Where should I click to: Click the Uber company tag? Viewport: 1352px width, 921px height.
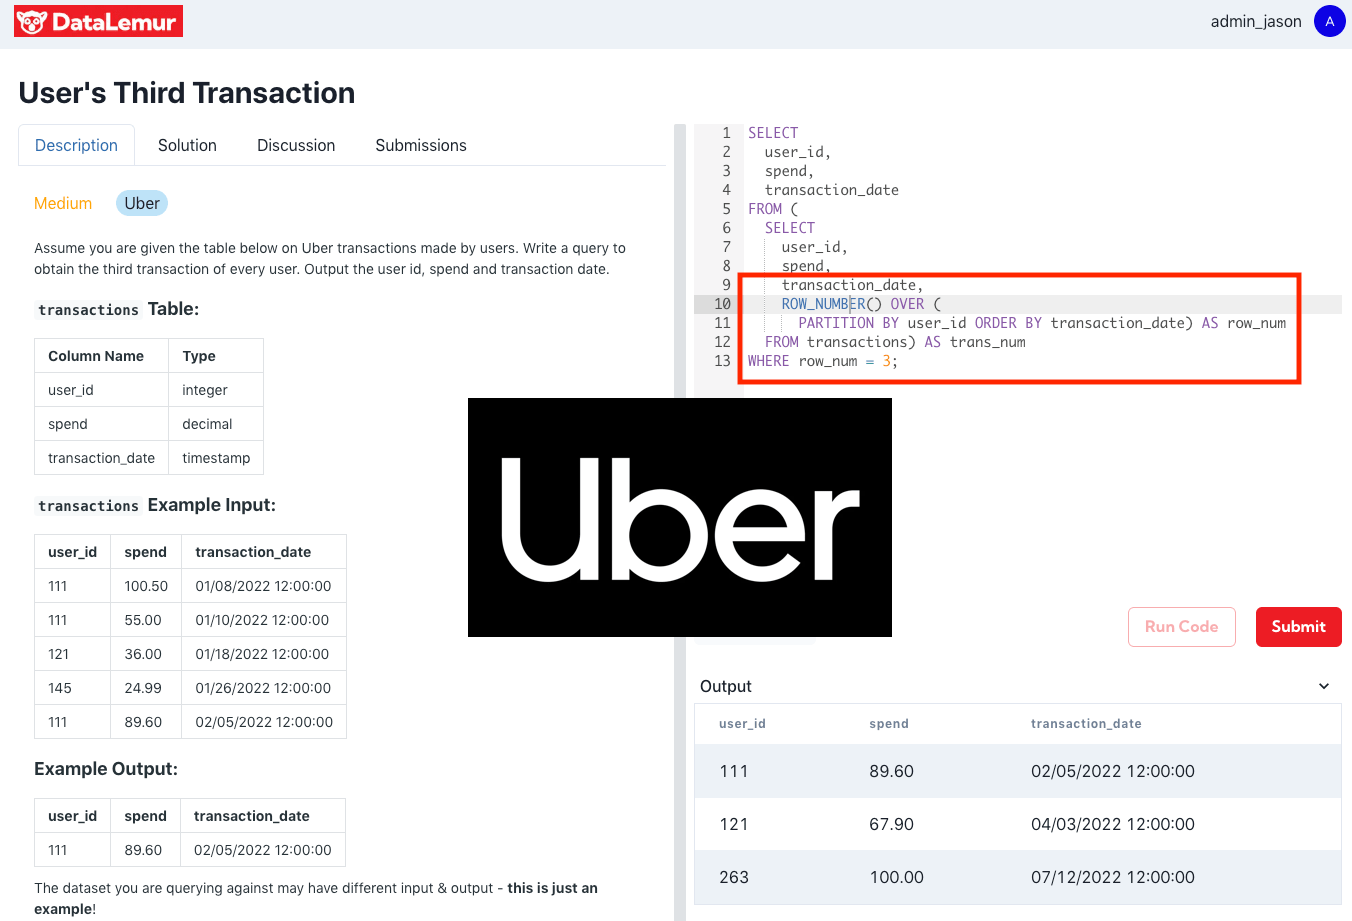(142, 203)
